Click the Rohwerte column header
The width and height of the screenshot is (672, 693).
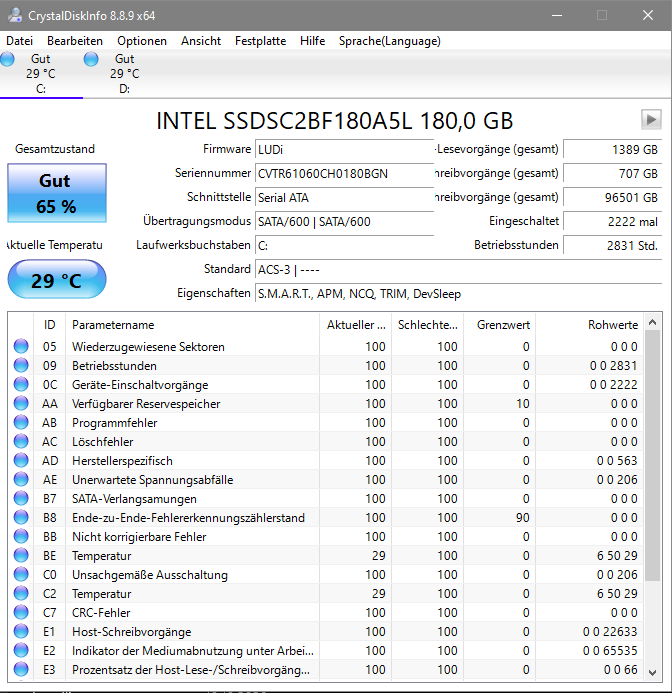[x=589, y=325]
